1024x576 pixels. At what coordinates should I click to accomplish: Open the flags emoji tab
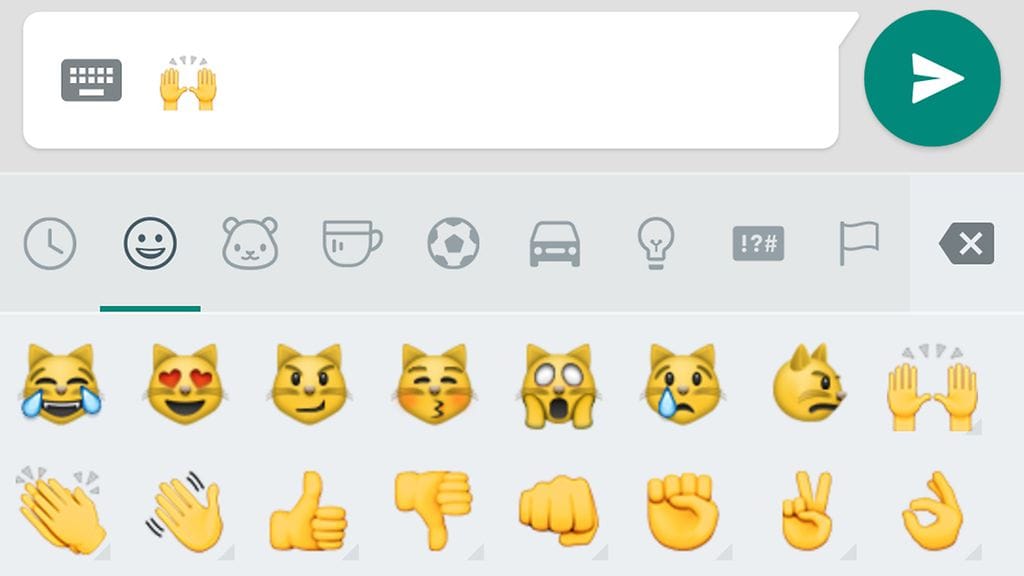(x=859, y=243)
